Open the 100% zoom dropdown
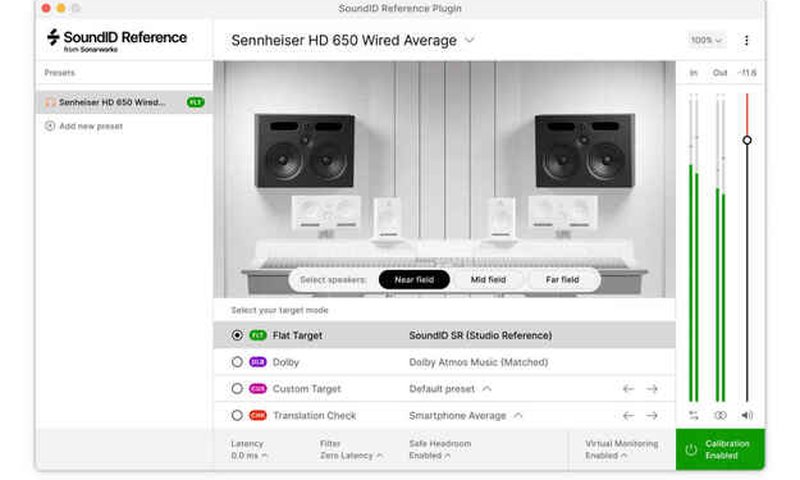Image resolution: width=800 pixels, height=480 pixels. click(x=706, y=41)
